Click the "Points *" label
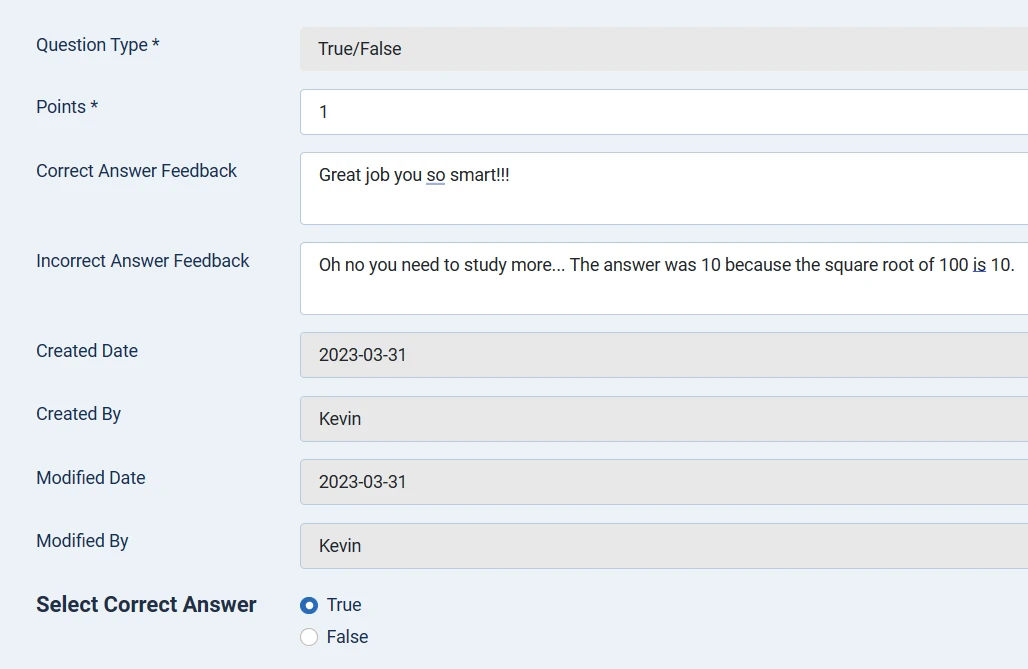The image size is (1028, 669). tap(67, 107)
